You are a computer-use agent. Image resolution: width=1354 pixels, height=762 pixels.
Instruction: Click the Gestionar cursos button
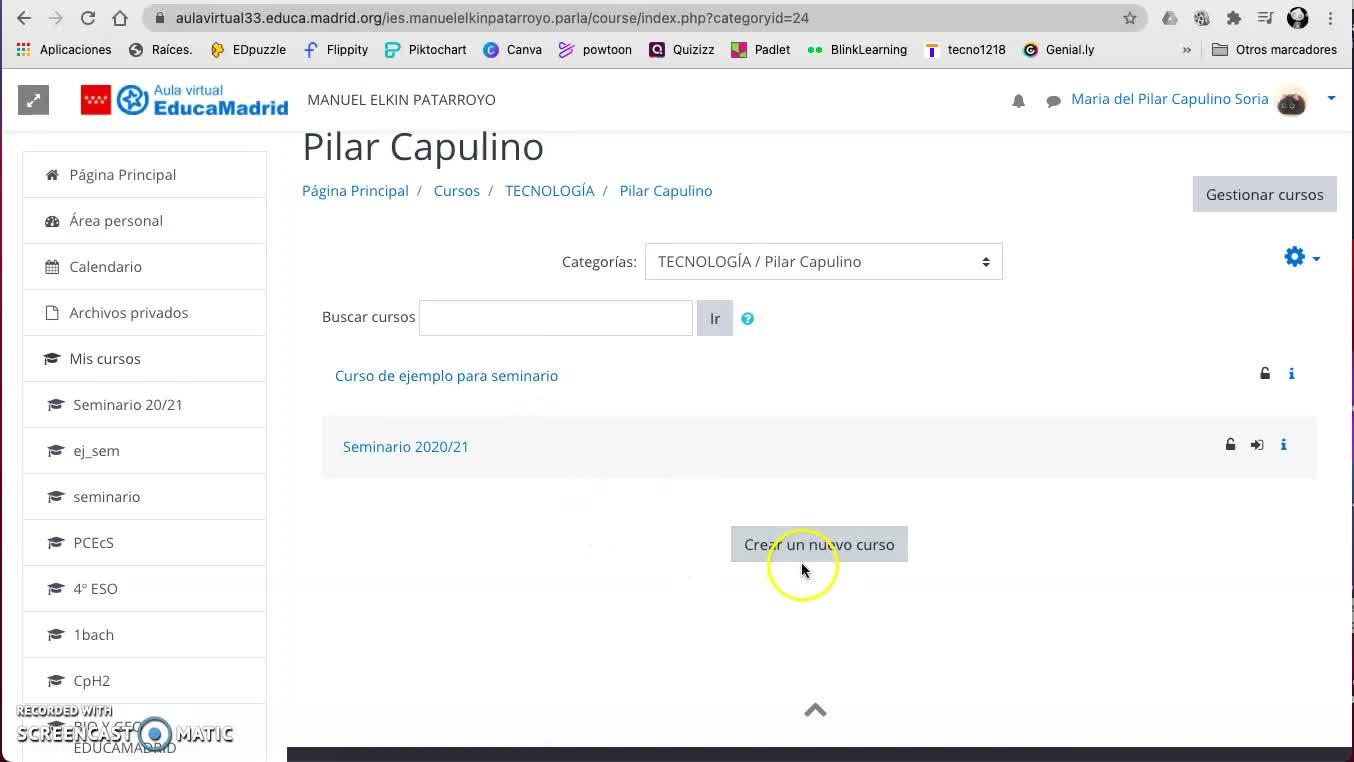coord(1264,194)
